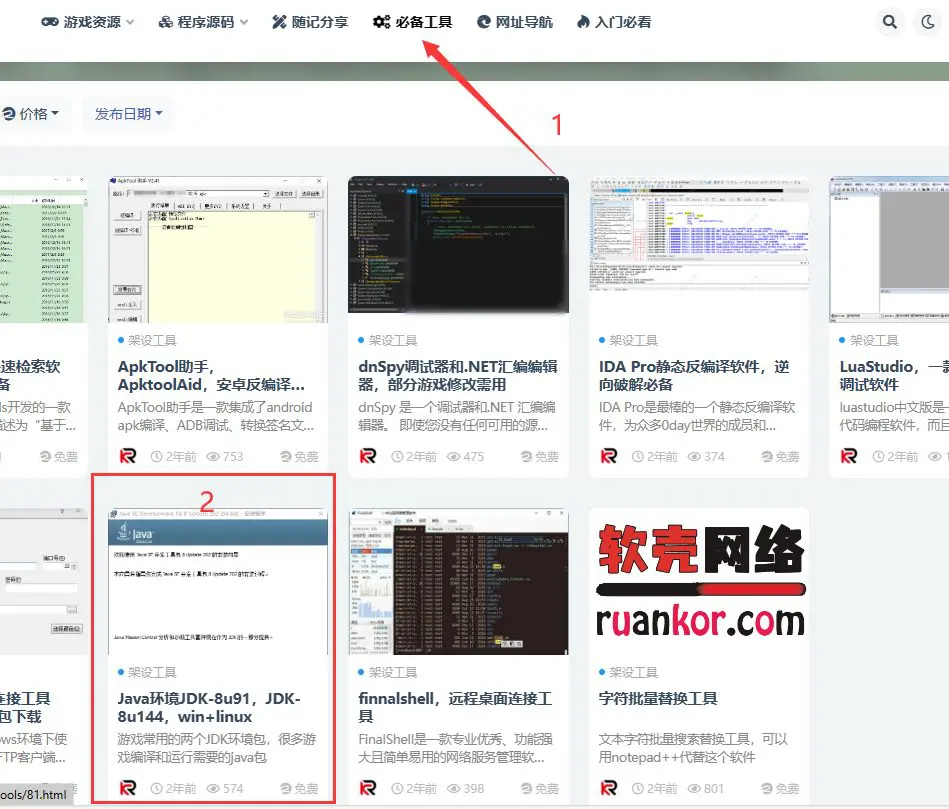Open the 字符批量替换工具 article title
This screenshot has width=949, height=809.
[x=658, y=699]
